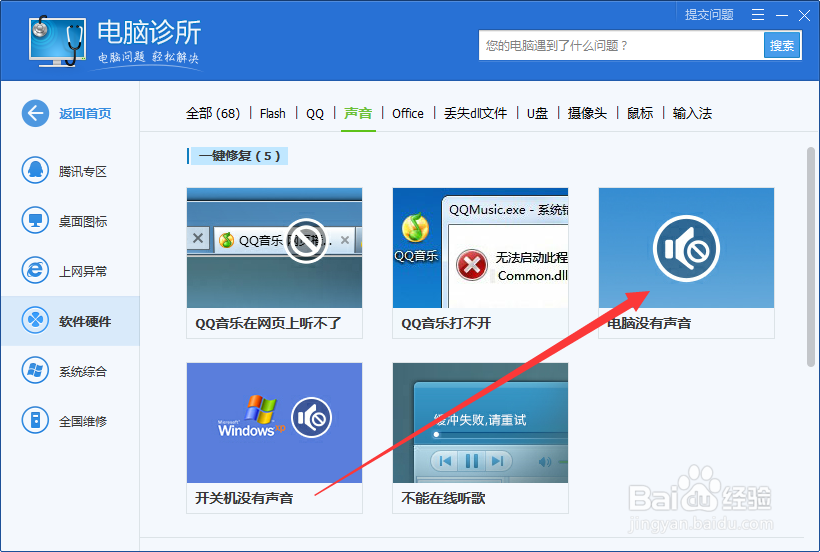Open the 上网异常 browser icon
Image resolution: width=820 pixels, height=552 pixels.
35,270
